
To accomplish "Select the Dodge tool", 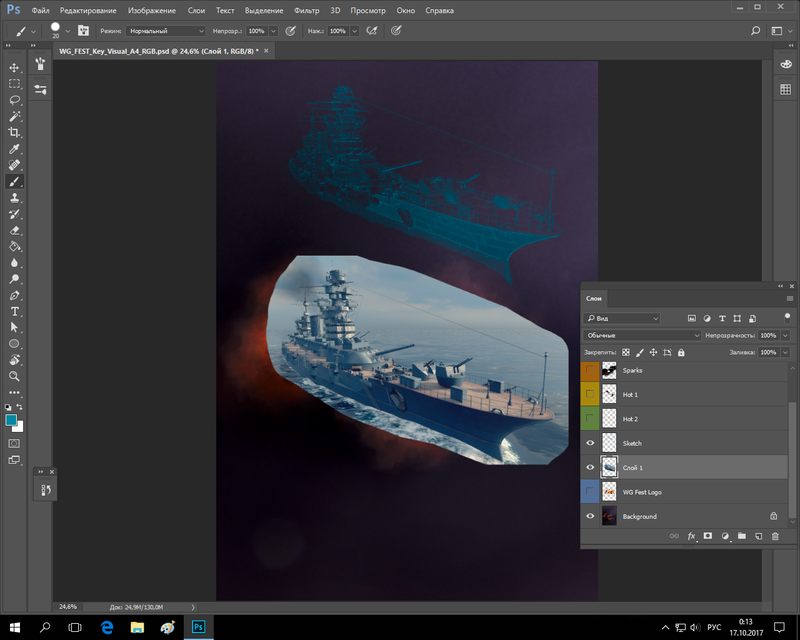I will pyautogui.click(x=14, y=279).
